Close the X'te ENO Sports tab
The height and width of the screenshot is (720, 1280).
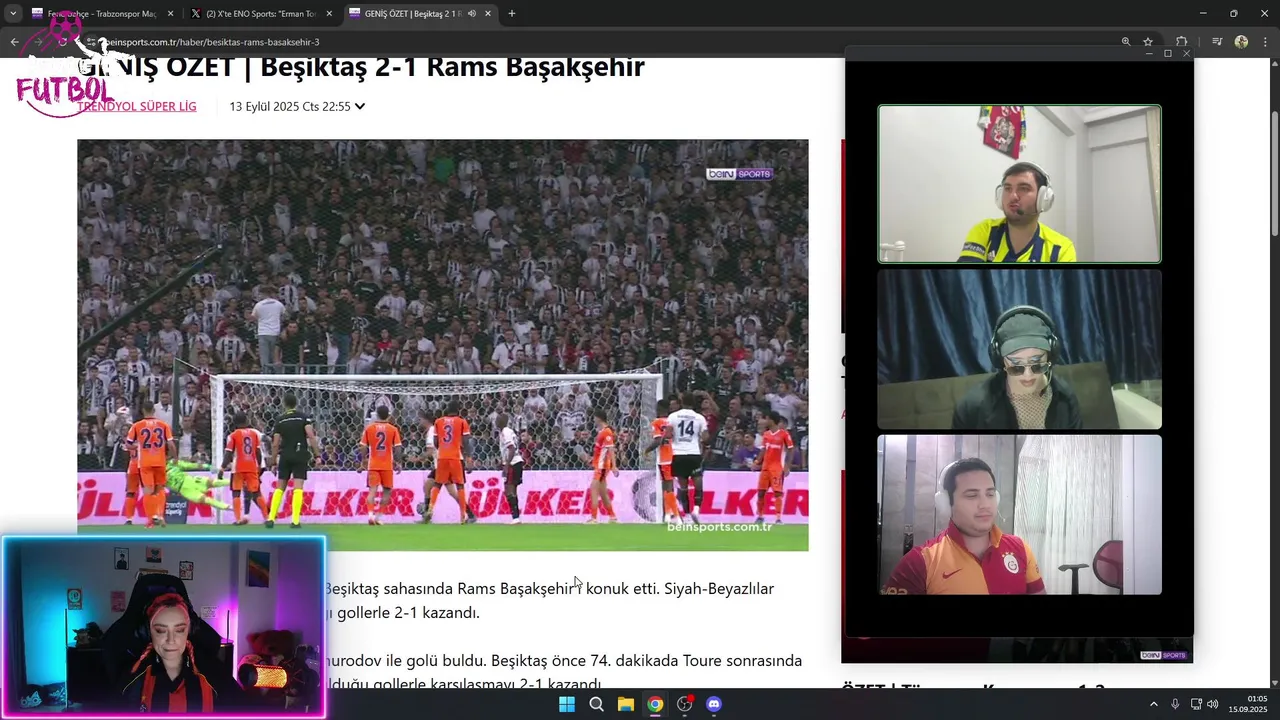(x=329, y=14)
